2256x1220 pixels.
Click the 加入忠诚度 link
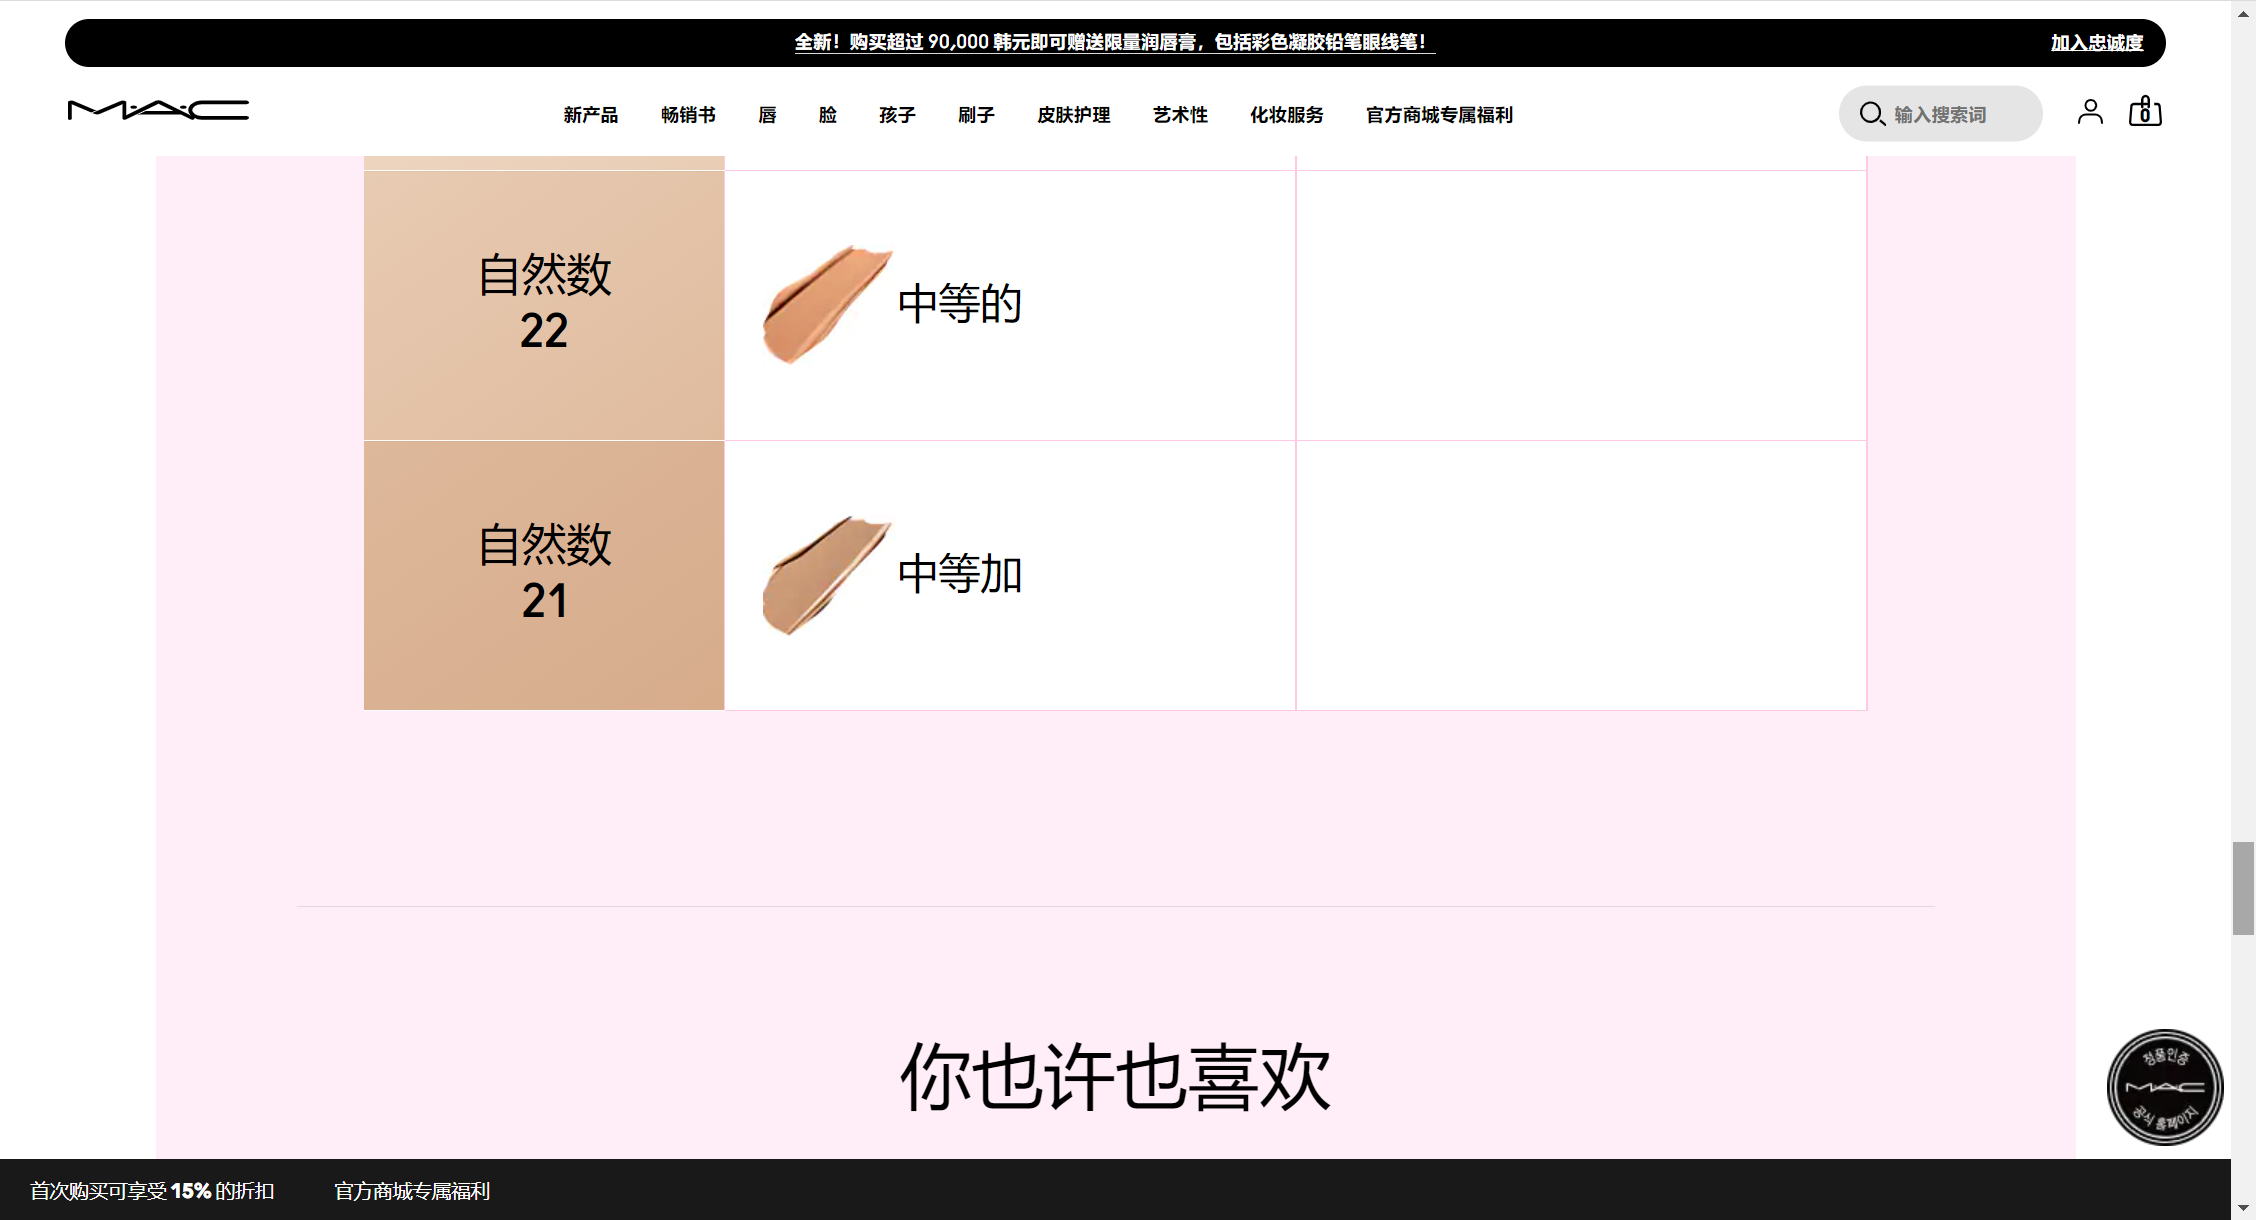point(2096,43)
